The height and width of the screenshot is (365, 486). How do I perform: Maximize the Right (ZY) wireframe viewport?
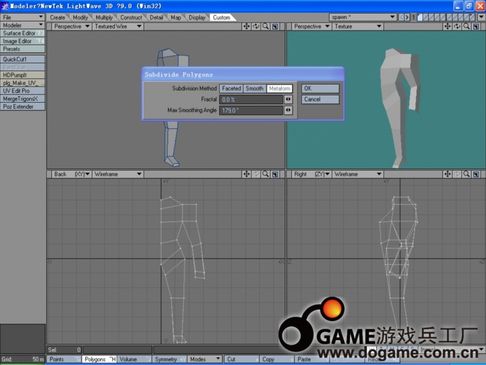coord(476,174)
